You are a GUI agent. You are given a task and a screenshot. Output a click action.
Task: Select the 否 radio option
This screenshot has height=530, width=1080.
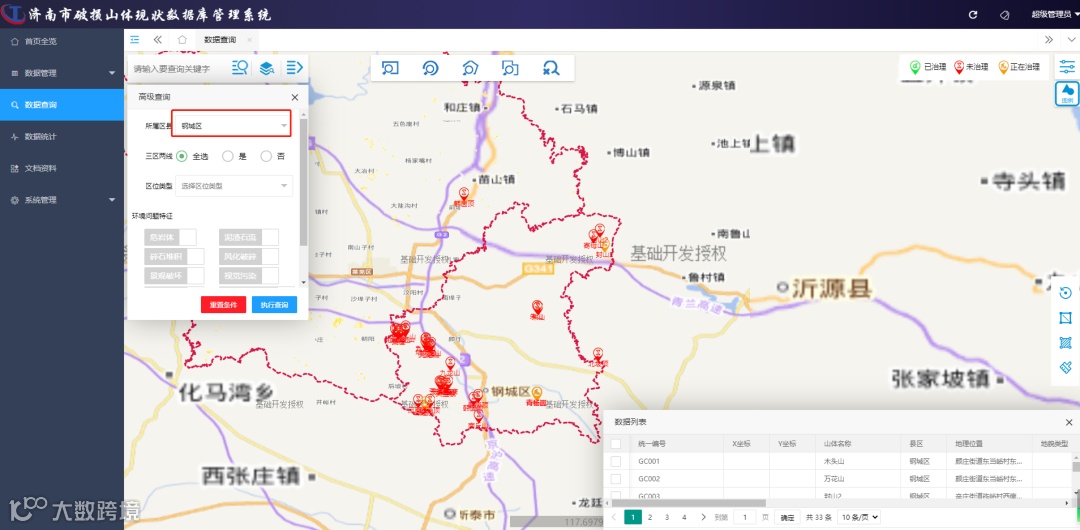tap(266, 156)
